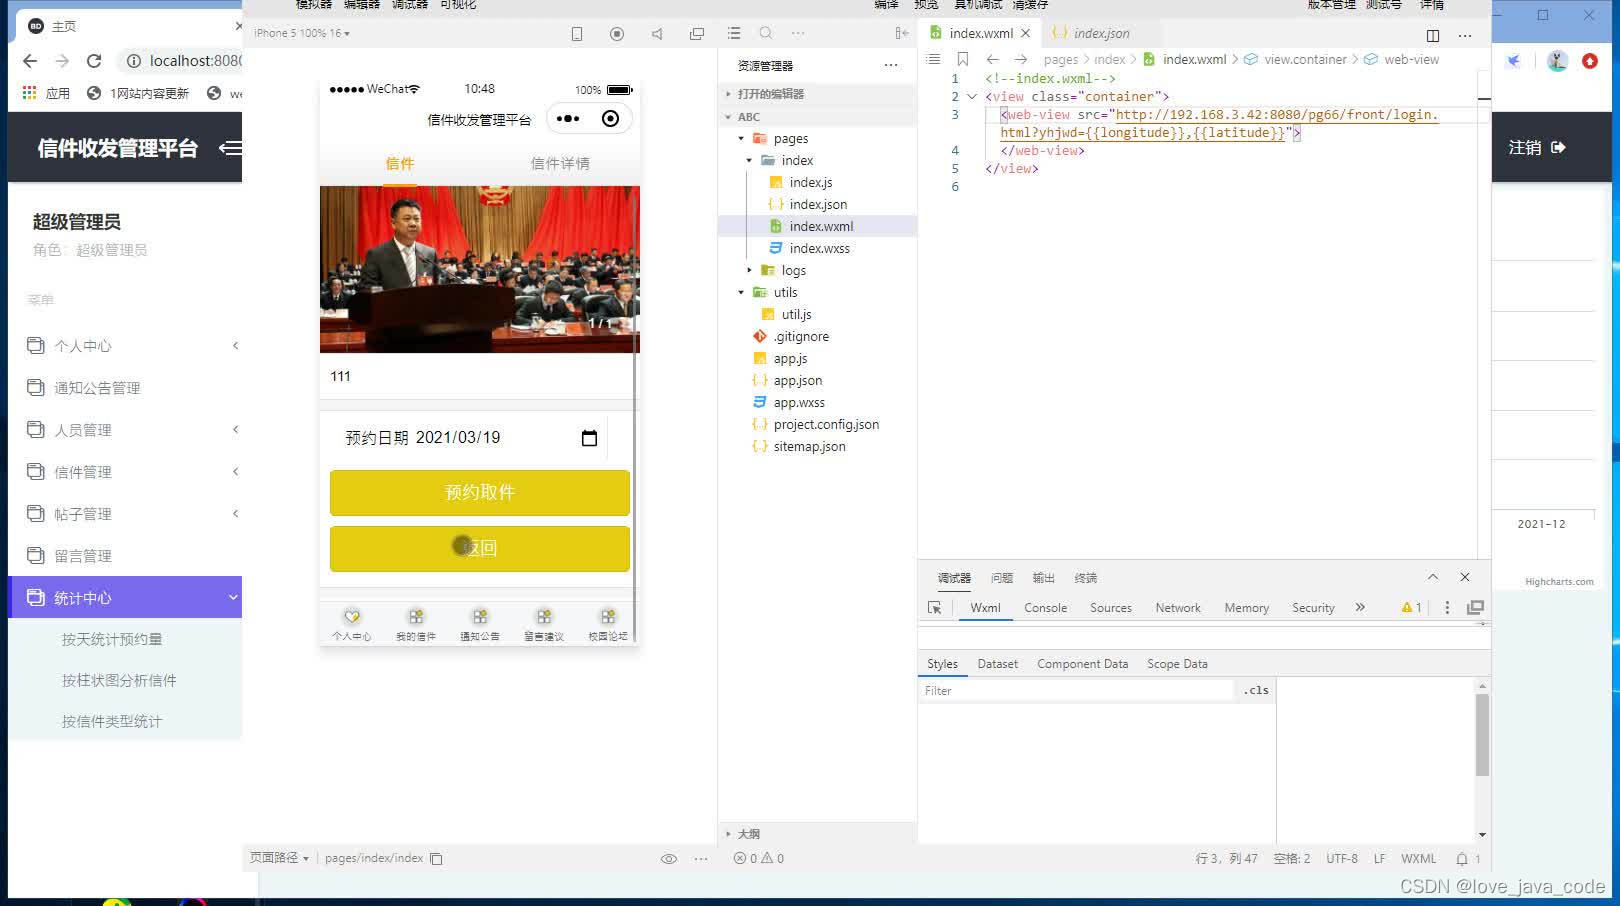Tap 校园论坛 in the phone tab bar
Screen dimensions: 1620x906
tap(608, 623)
